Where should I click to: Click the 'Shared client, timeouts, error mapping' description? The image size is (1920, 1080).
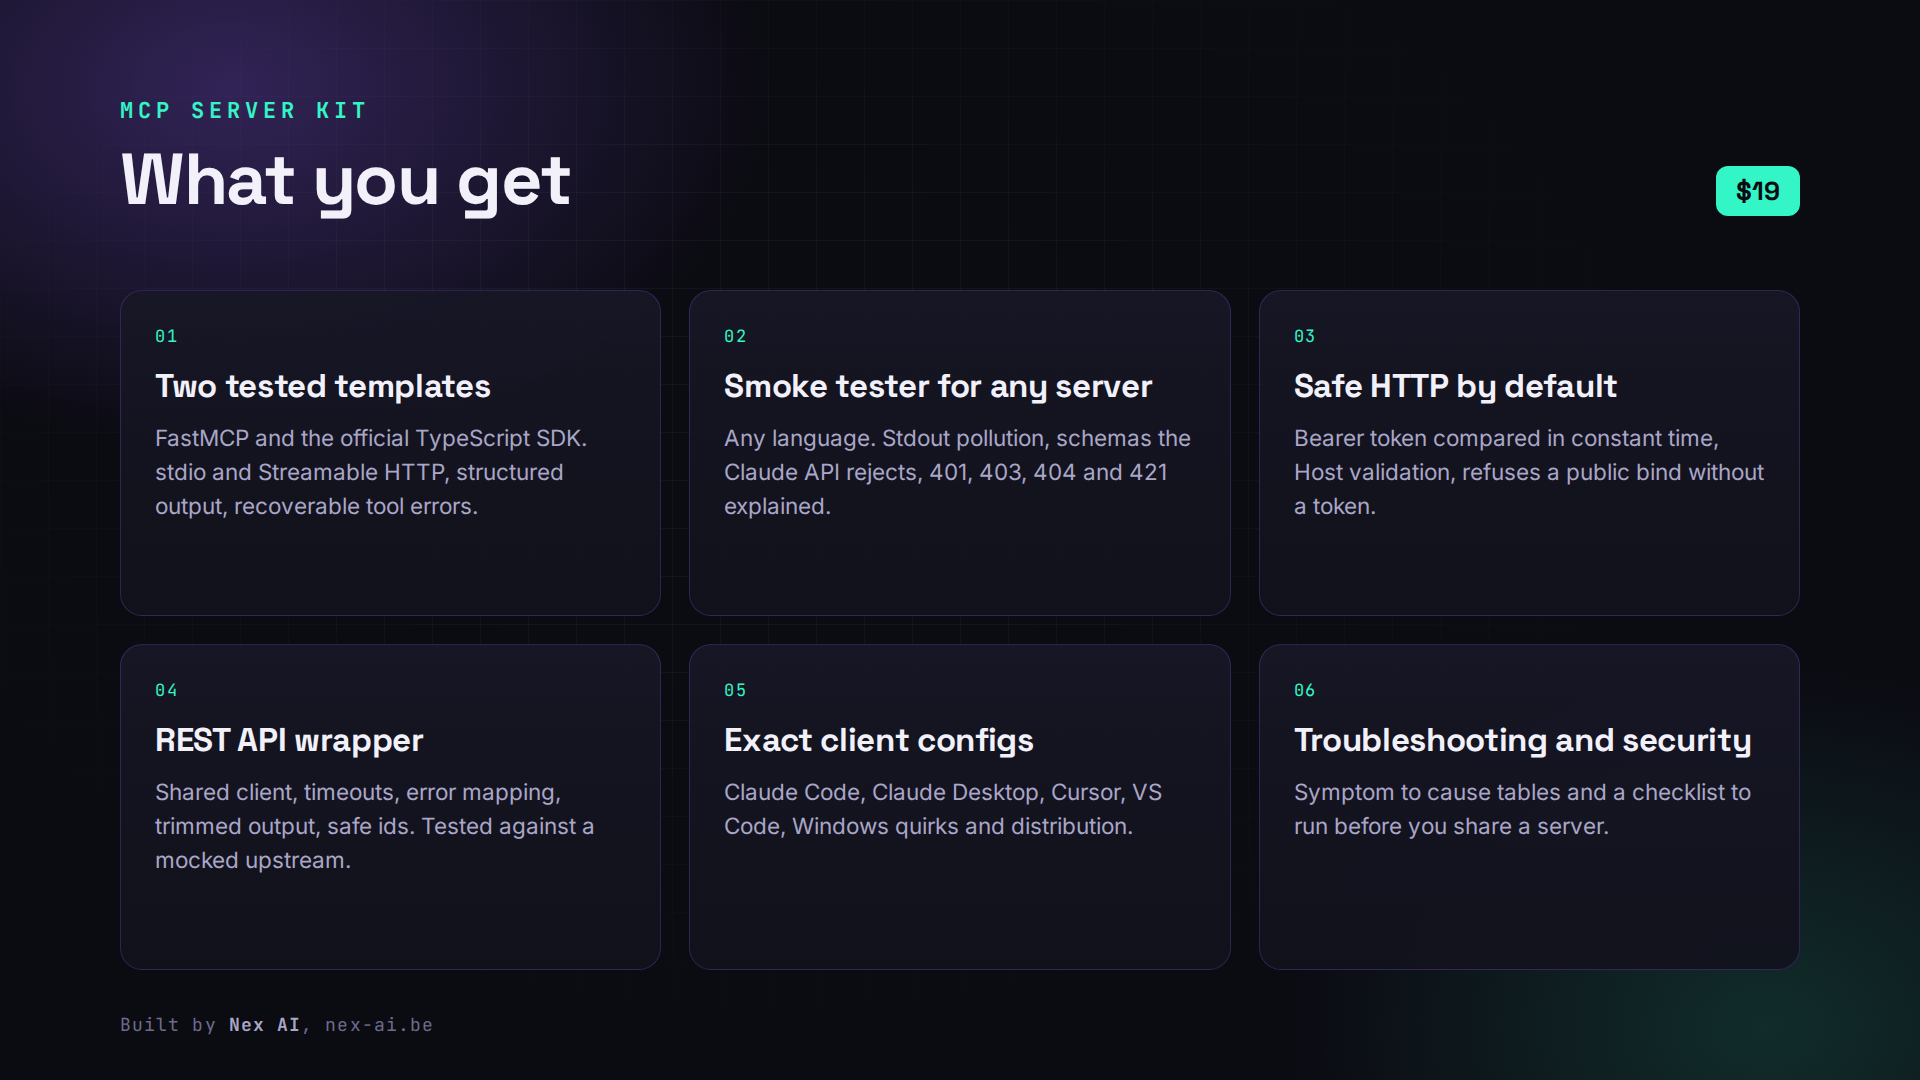point(374,826)
